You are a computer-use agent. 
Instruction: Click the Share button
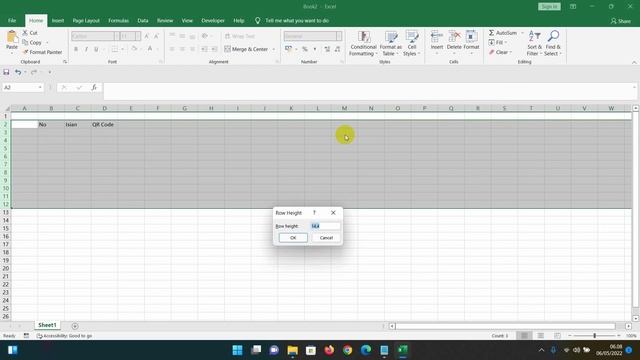(x=620, y=21)
